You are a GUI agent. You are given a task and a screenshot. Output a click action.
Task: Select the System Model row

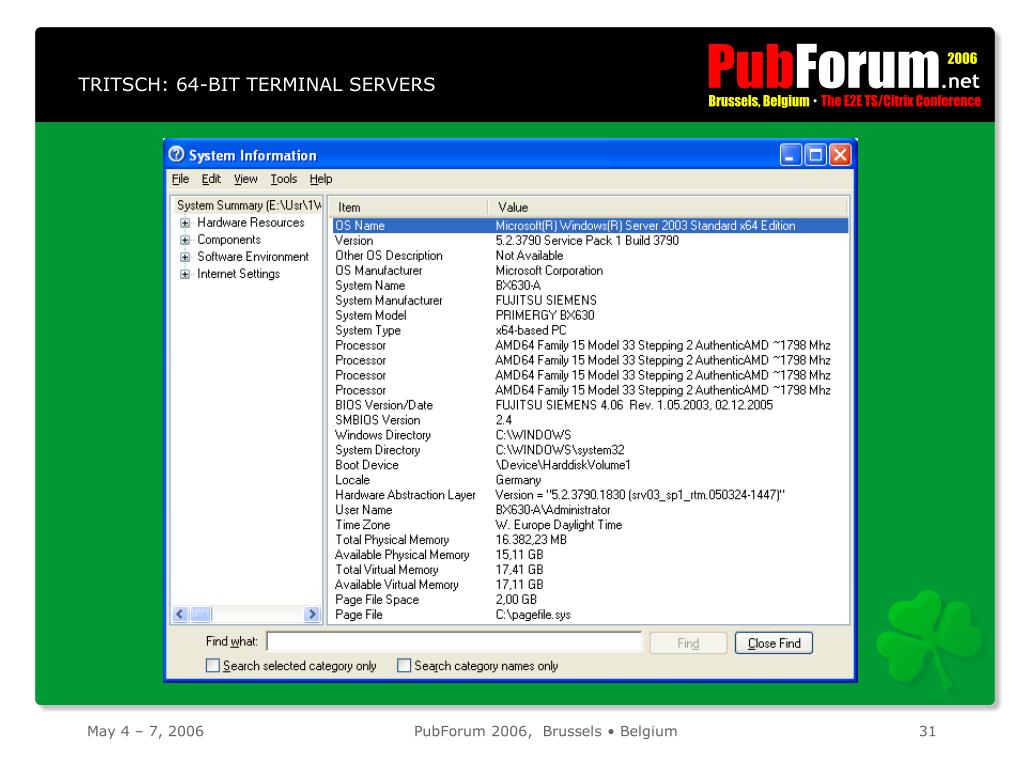(590, 315)
